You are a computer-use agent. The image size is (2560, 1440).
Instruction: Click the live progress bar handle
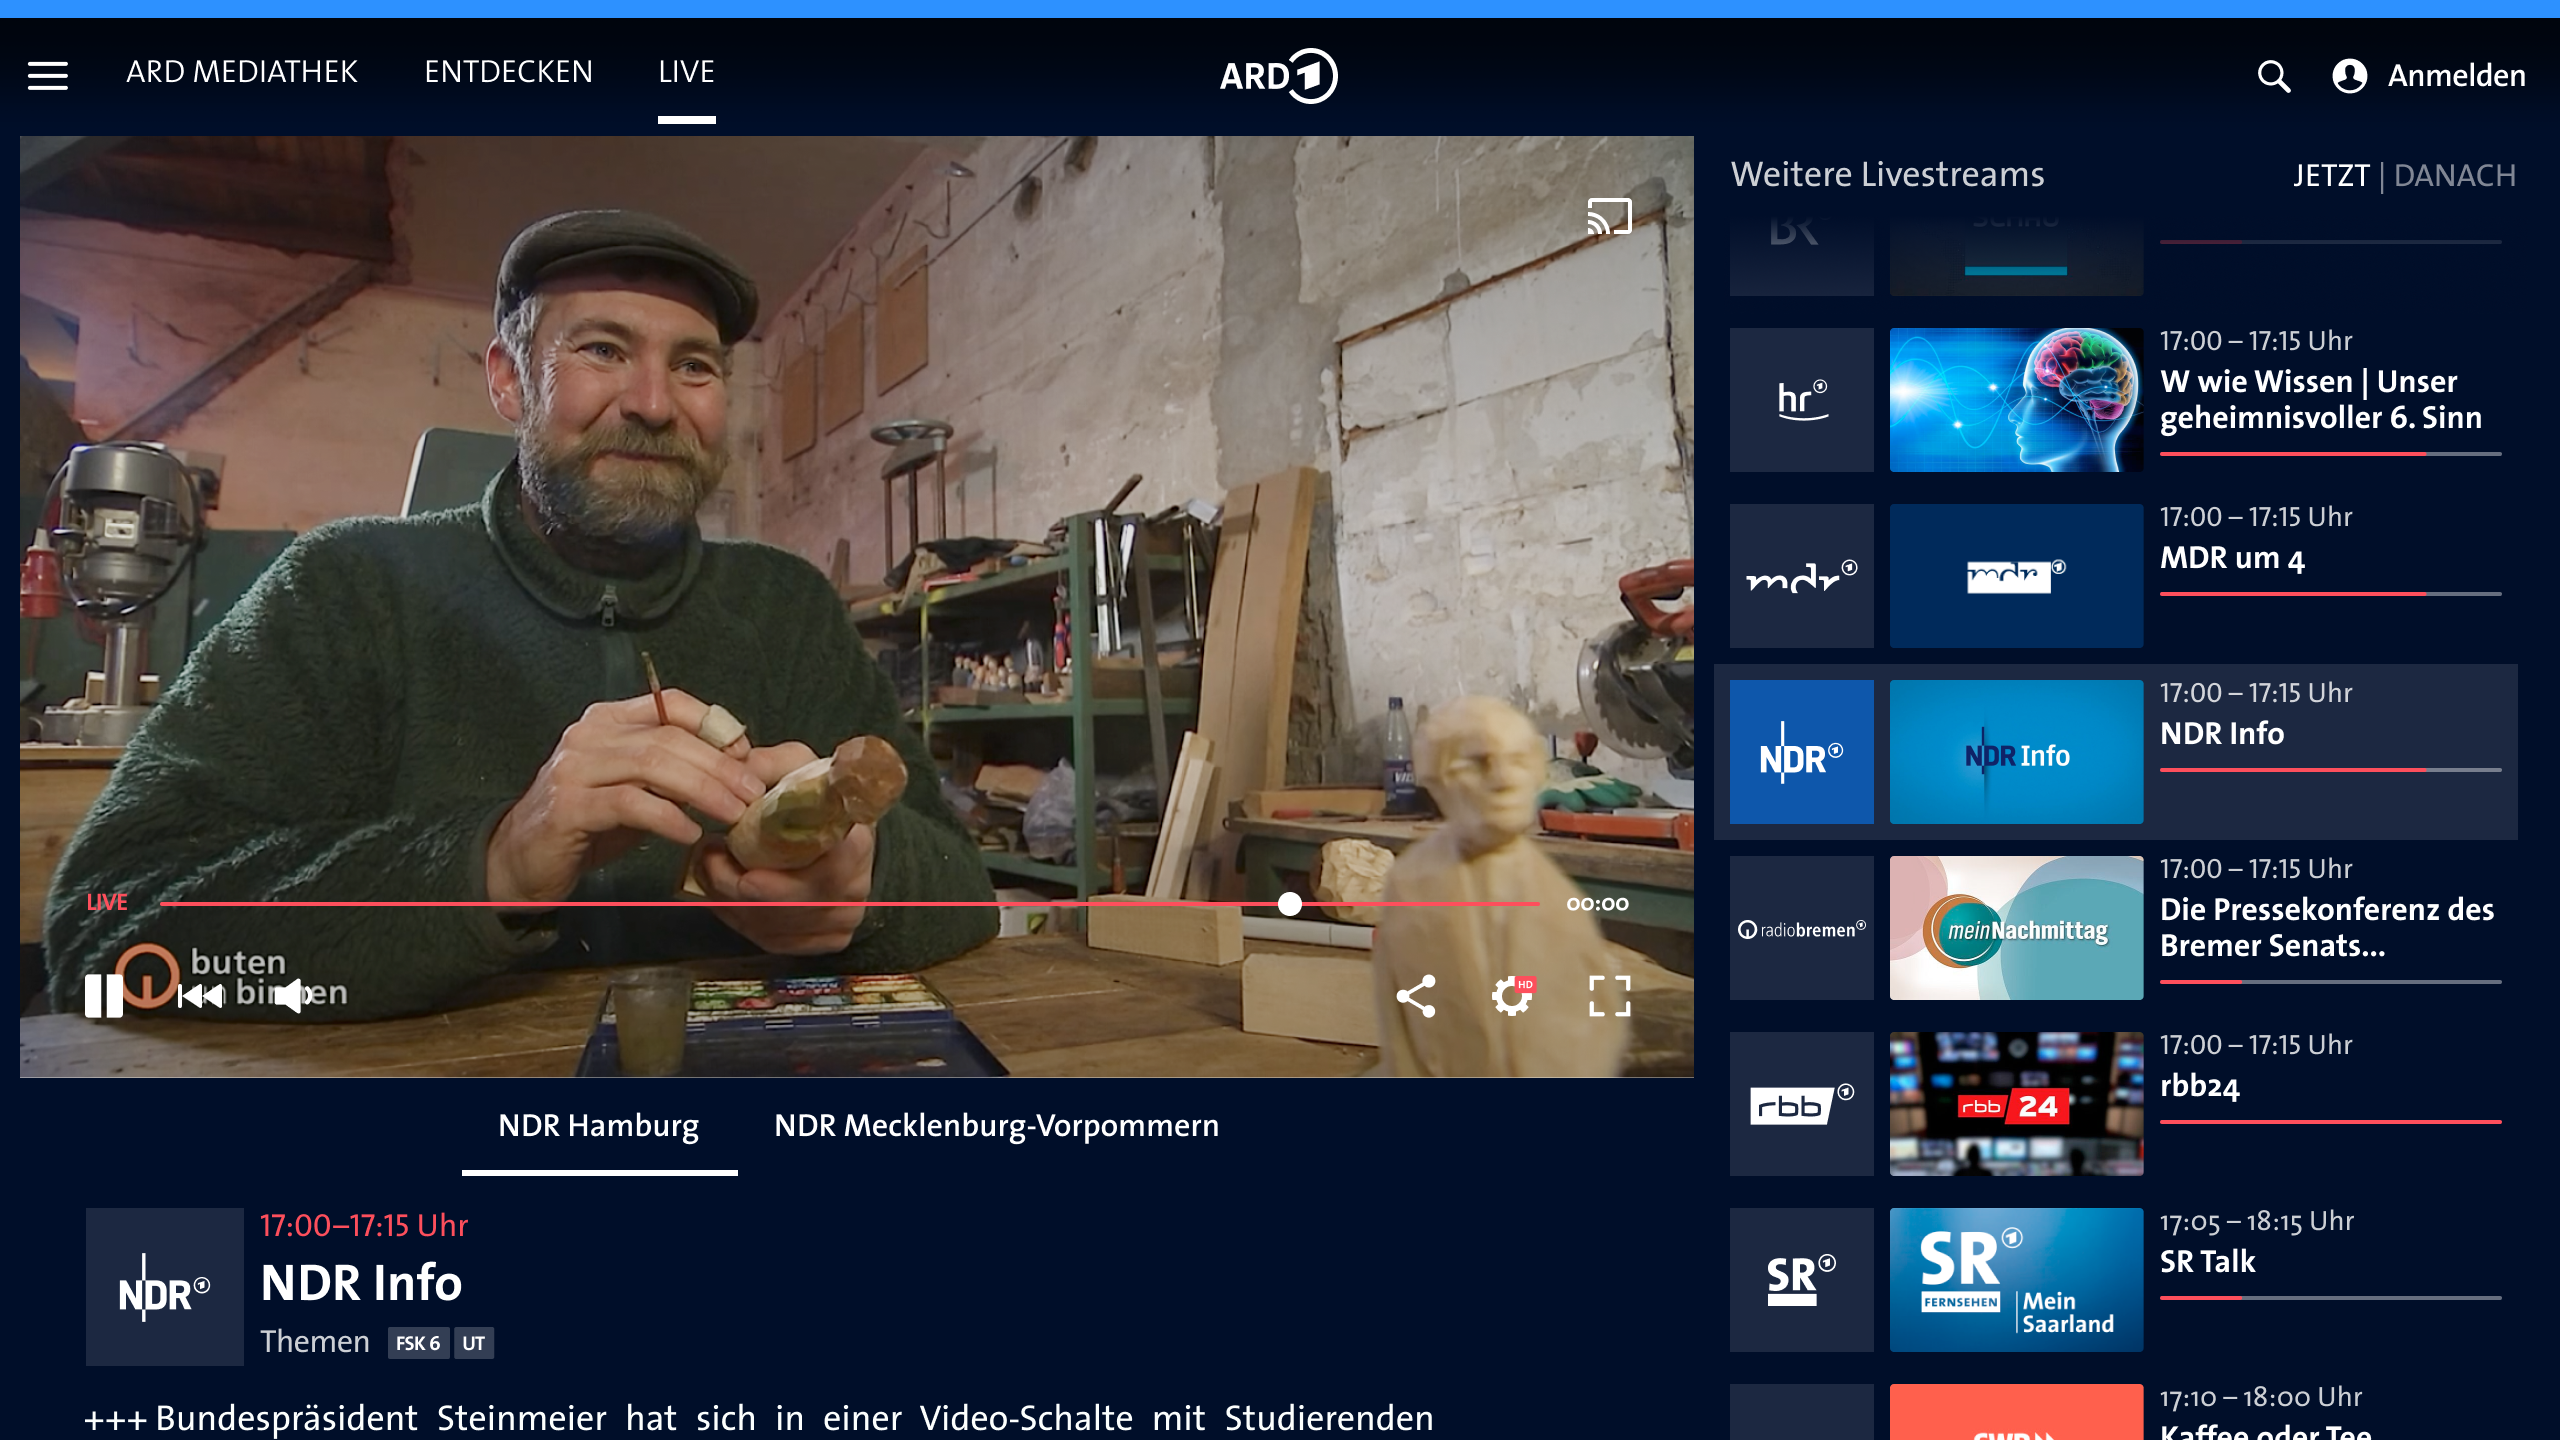[x=1290, y=904]
